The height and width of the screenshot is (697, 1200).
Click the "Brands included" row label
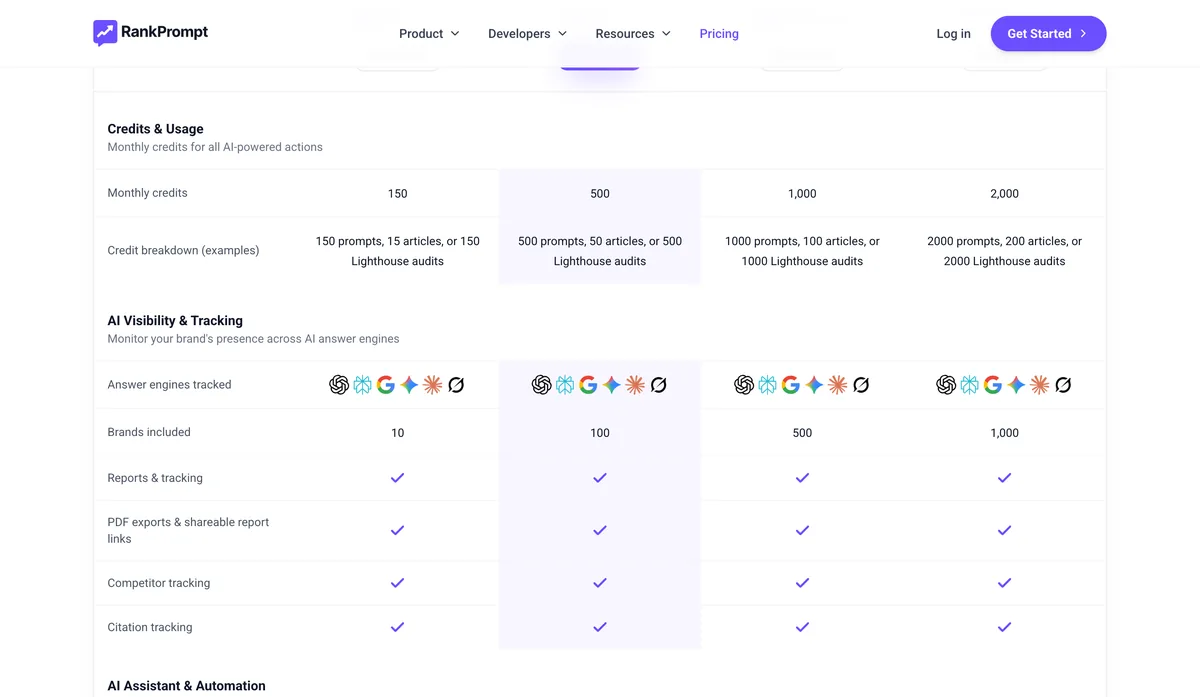click(x=149, y=433)
